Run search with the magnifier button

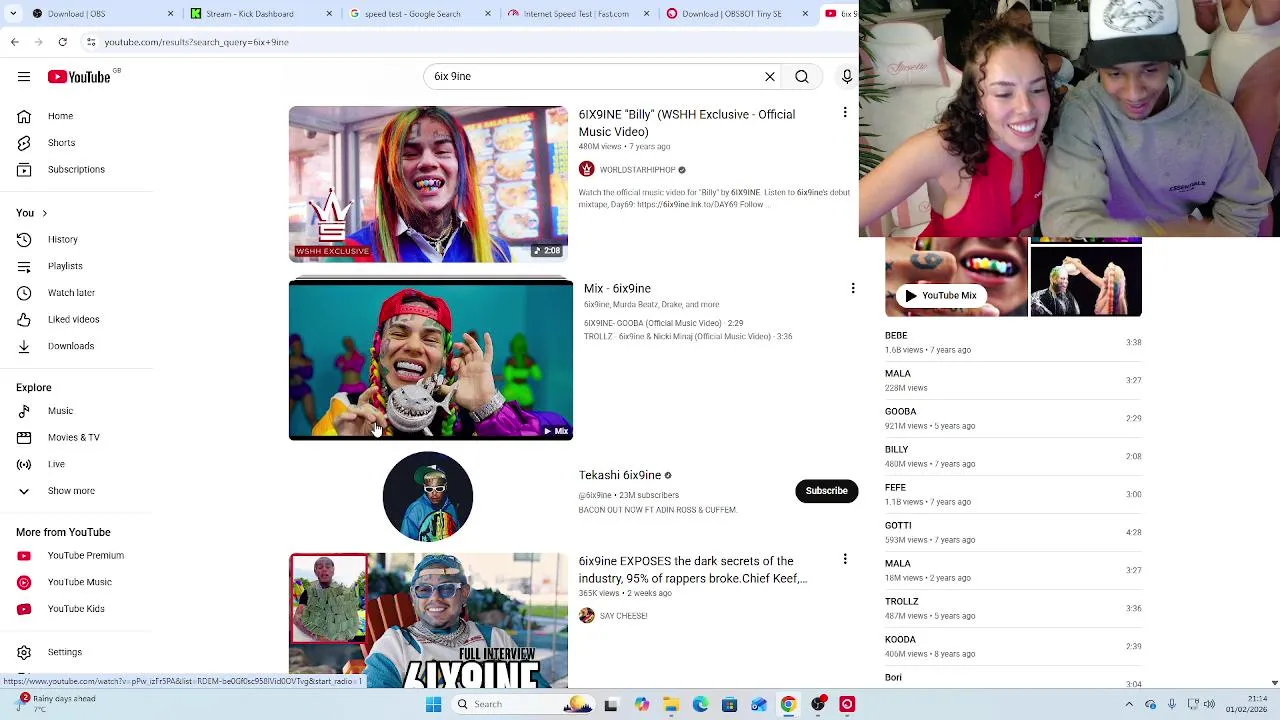tap(802, 76)
